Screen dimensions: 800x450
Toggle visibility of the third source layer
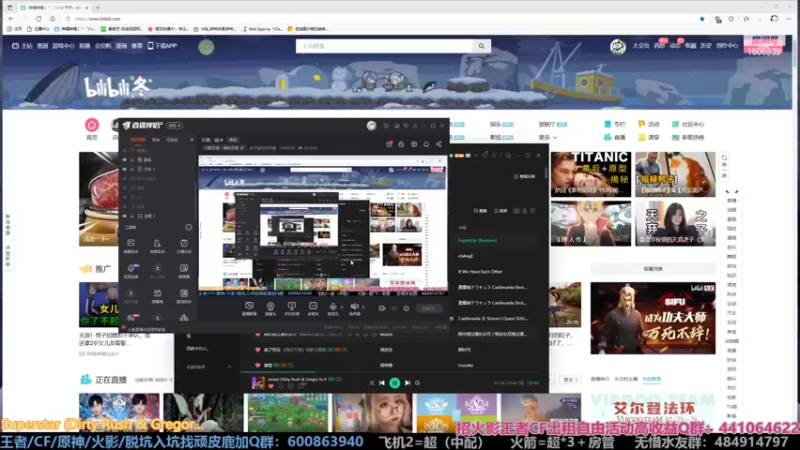coord(125,169)
